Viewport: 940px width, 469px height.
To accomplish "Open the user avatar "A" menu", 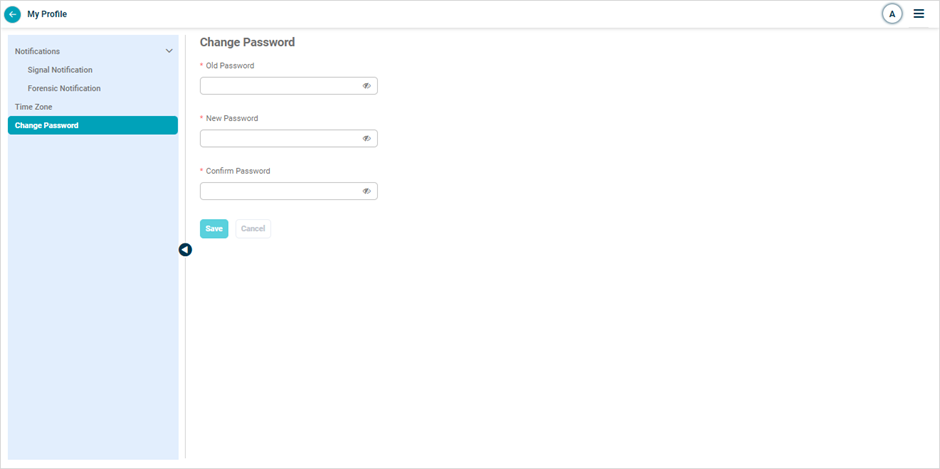I will (892, 14).
